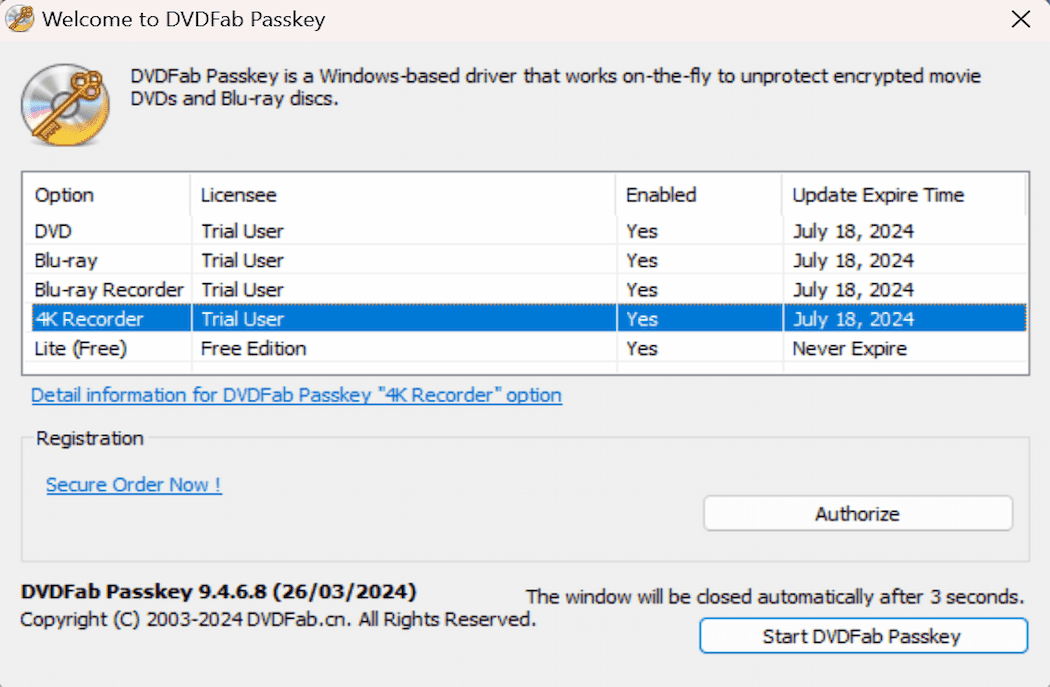Viewport: 1050px width, 687px height.
Task: Click Trial User in the 4K Recorder row
Action: (242, 319)
